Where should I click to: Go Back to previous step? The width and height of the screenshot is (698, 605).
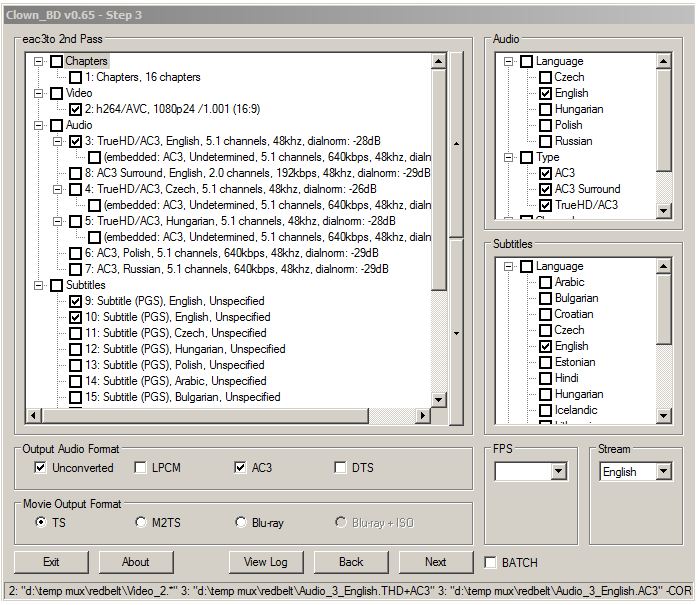[351, 563]
